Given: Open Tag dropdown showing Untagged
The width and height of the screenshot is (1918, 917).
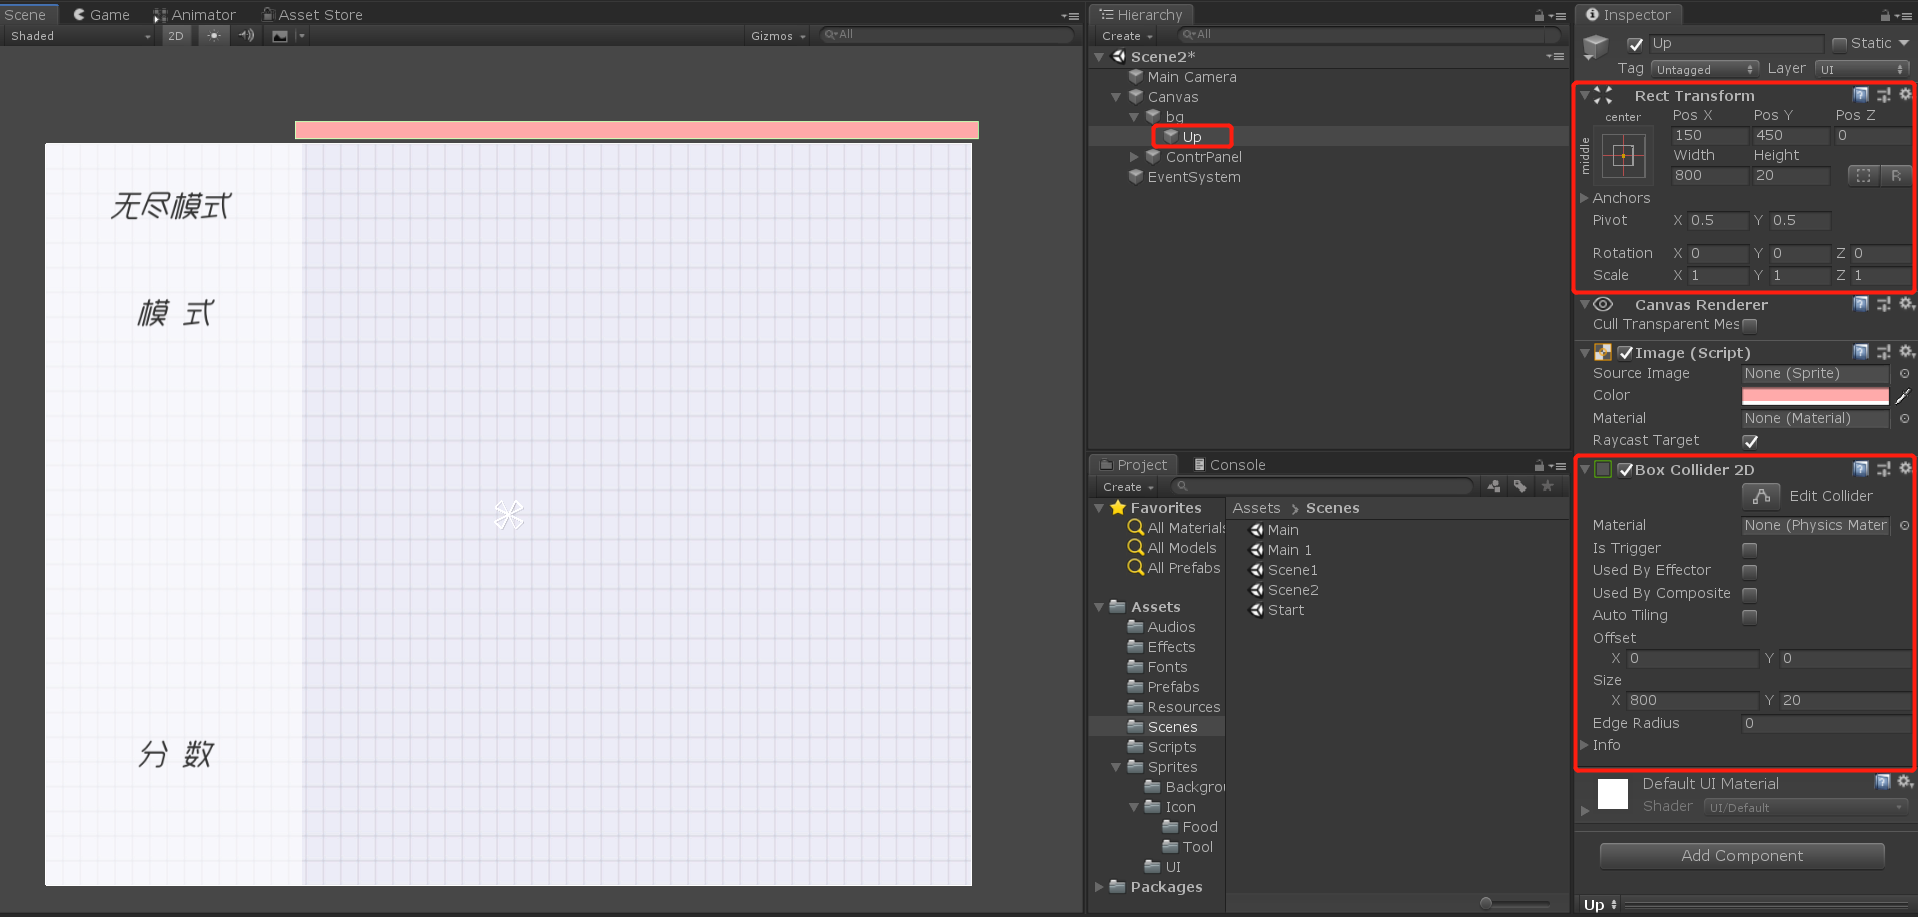Looking at the screenshot, I should pos(1704,69).
